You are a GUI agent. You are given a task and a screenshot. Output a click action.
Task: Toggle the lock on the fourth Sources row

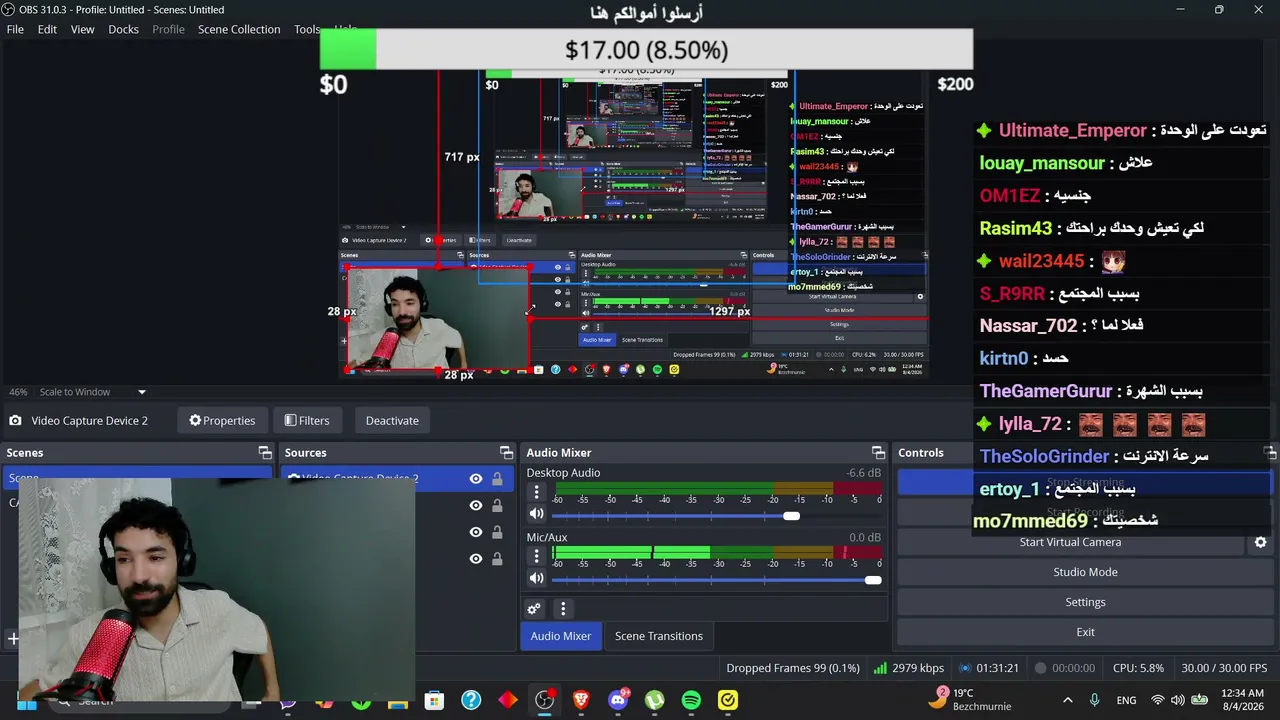tap(497, 559)
